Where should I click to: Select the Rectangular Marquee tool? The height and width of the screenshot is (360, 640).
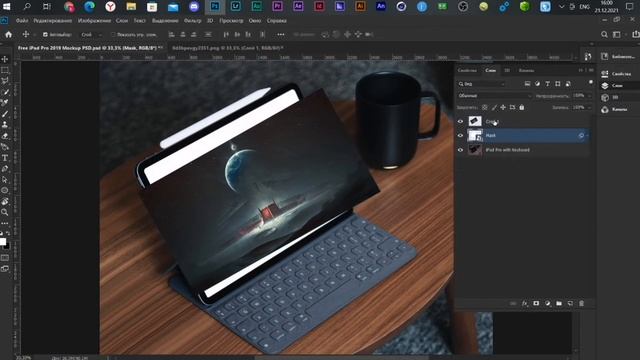(5, 70)
